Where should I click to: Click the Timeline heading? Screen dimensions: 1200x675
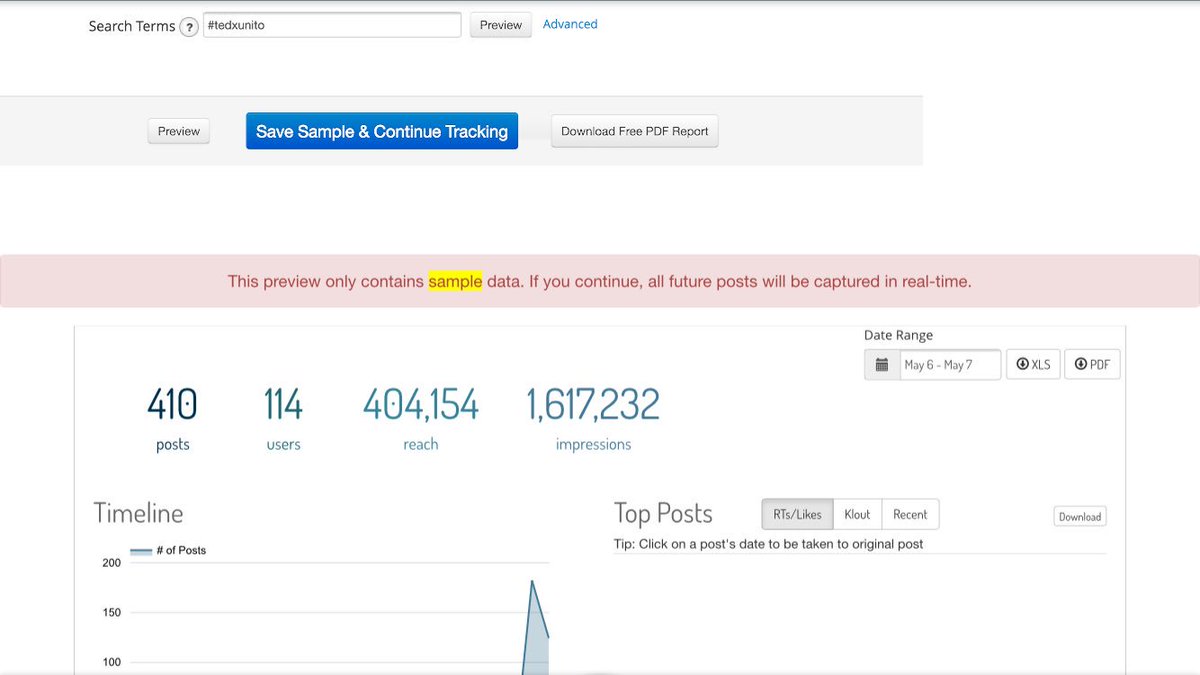click(x=138, y=513)
